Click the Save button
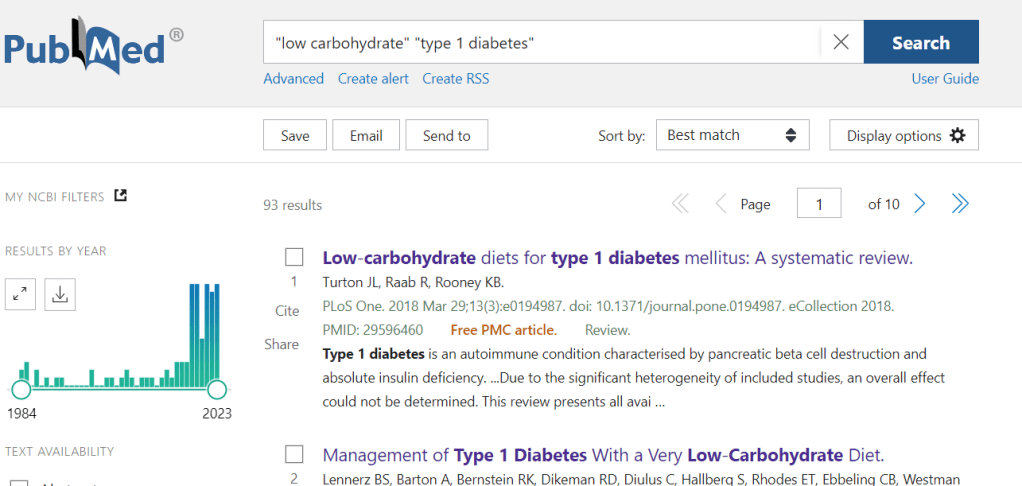 pyautogui.click(x=295, y=136)
